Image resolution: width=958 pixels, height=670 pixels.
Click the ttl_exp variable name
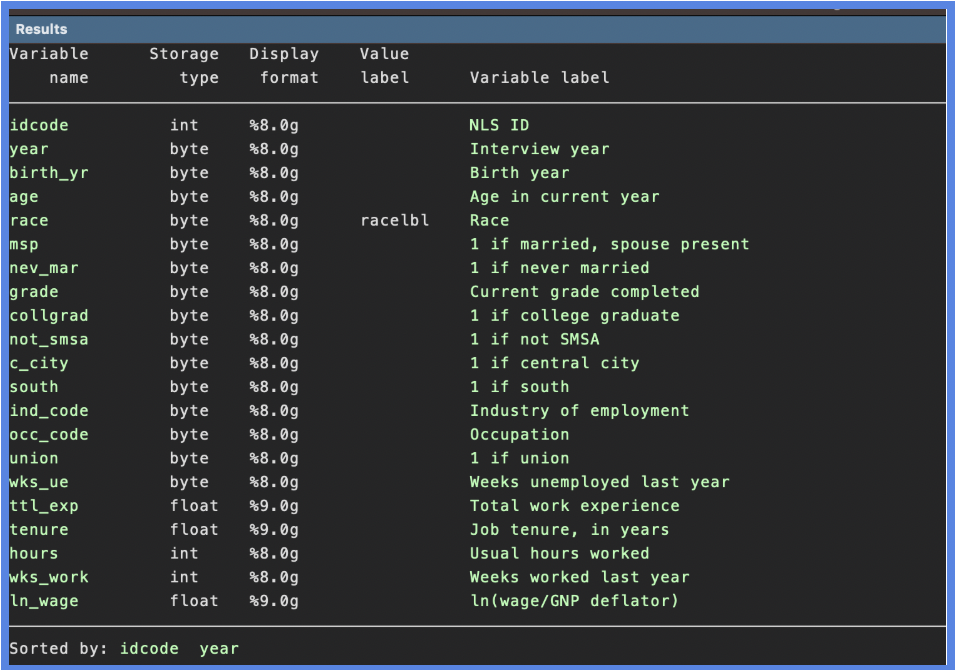pyautogui.click(x=44, y=506)
